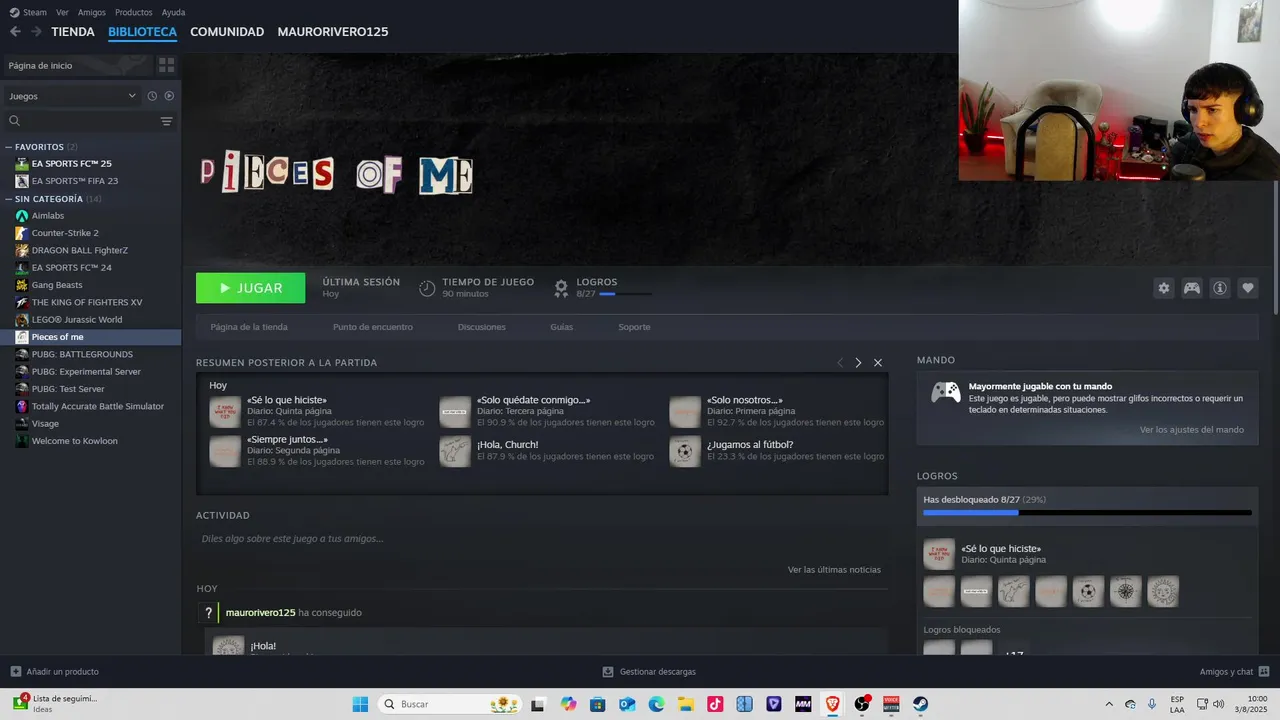This screenshot has width=1280, height=720.
Task: Go to the COMUNIDAD section
Action: click(227, 32)
